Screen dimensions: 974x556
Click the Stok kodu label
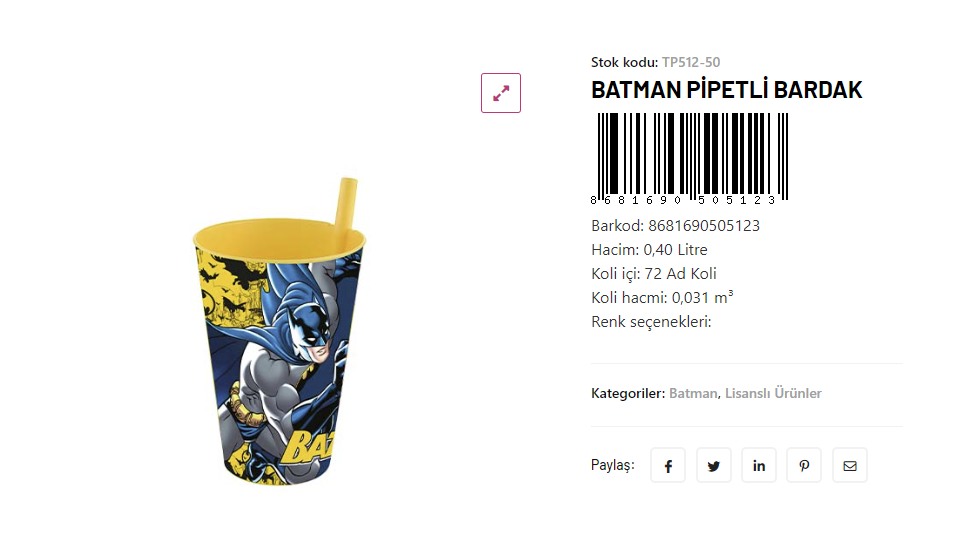pyautogui.click(x=624, y=63)
